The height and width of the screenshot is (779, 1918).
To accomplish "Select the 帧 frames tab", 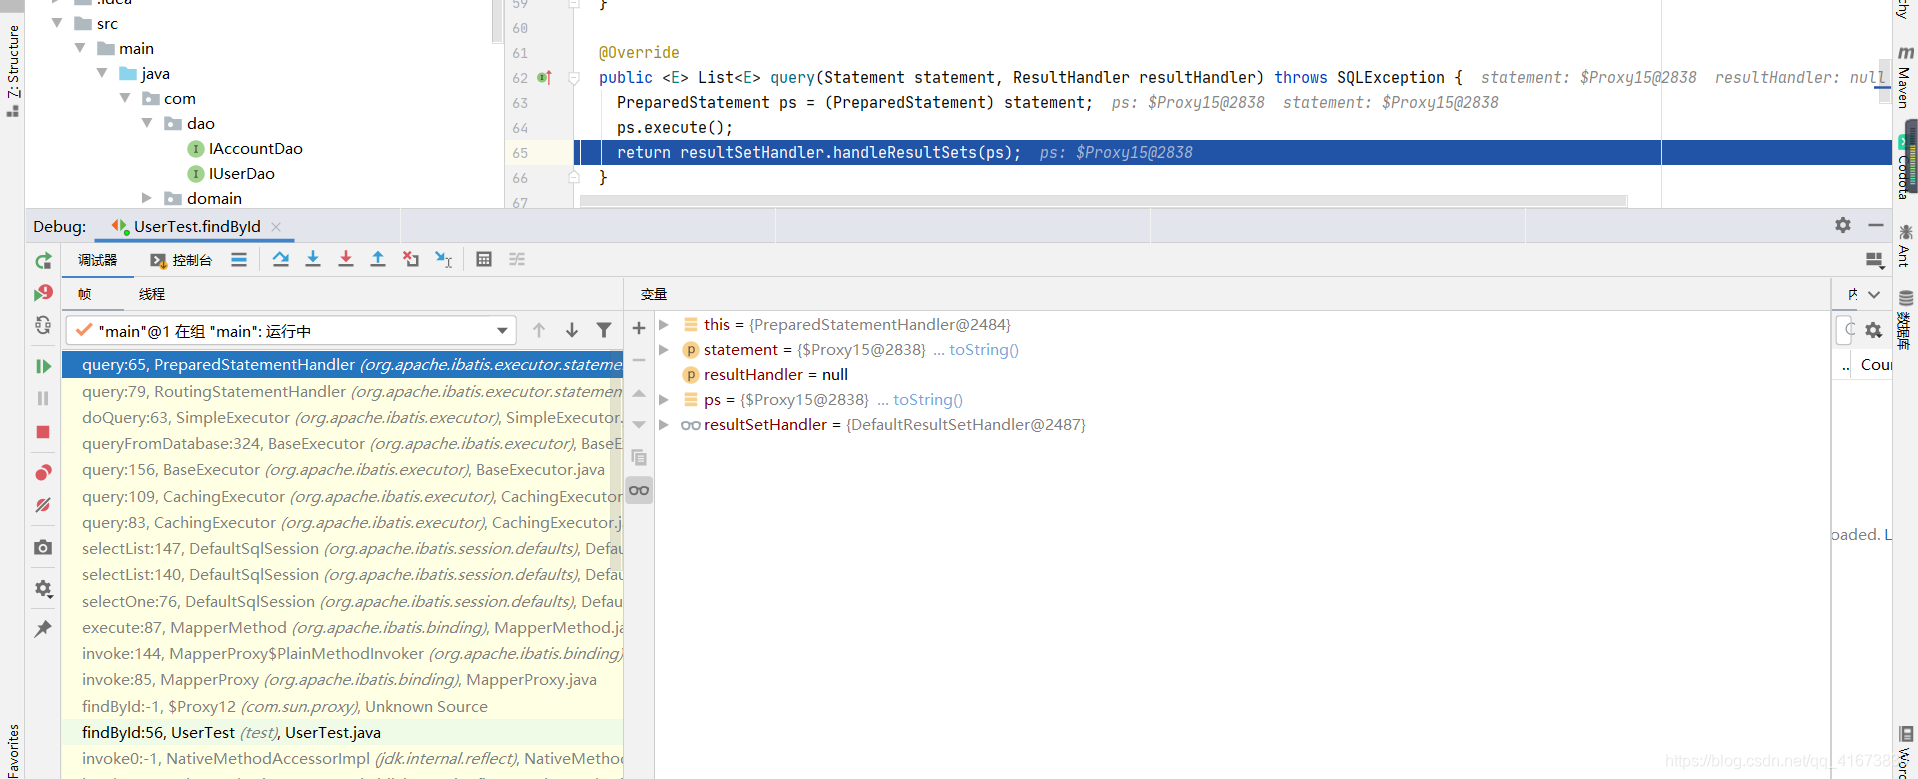I will [85, 294].
